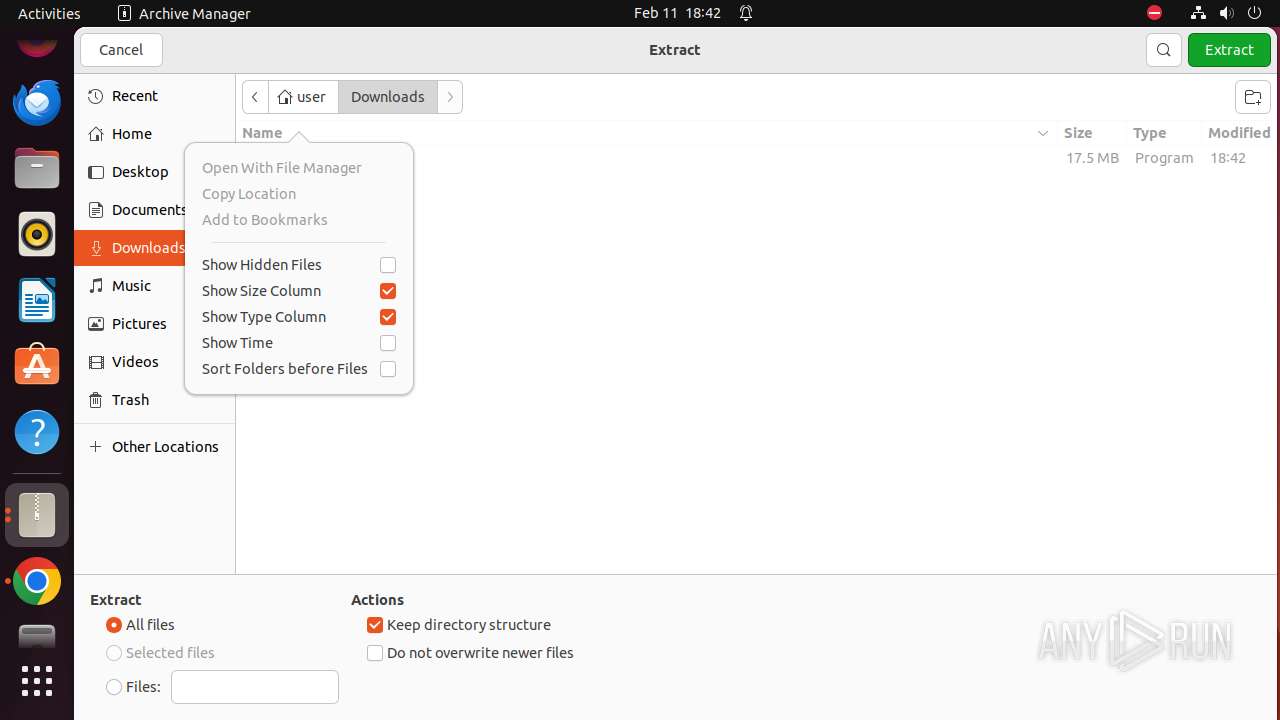Image resolution: width=1280 pixels, height=720 pixels.
Task: Click the 18:42 modified cell
Action: pyautogui.click(x=1228, y=158)
